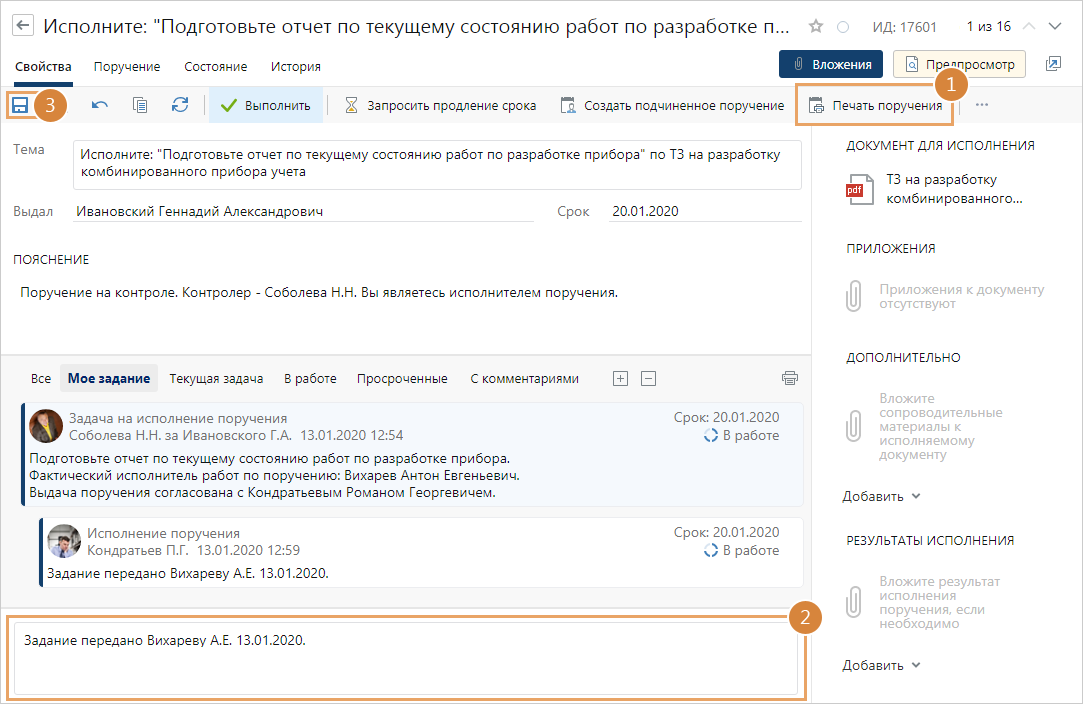Click the Вложения button
Viewport: 1083px width, 704px height.
[830, 64]
